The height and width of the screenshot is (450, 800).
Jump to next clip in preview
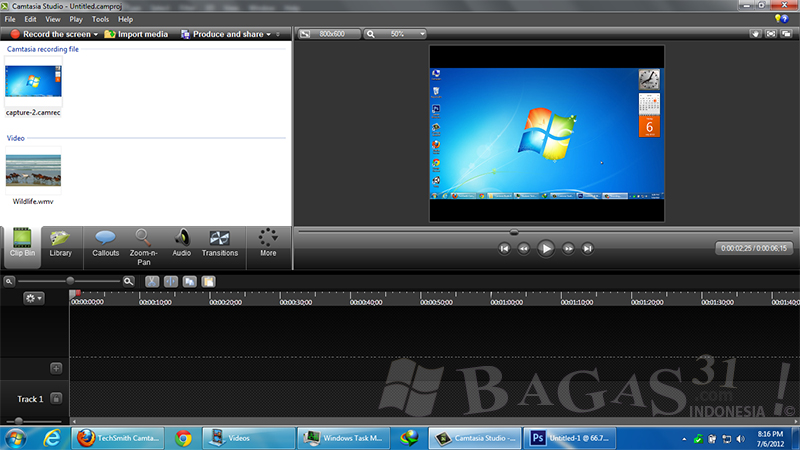click(x=587, y=248)
